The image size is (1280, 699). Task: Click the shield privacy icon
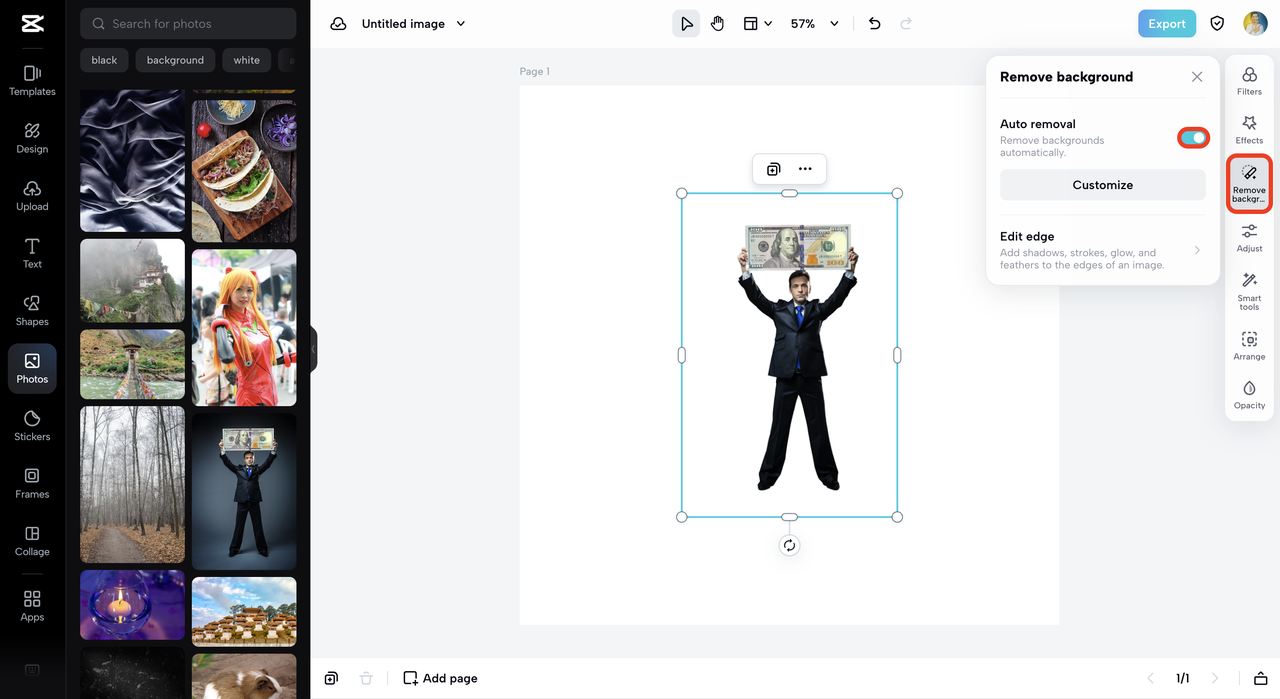point(1217,24)
